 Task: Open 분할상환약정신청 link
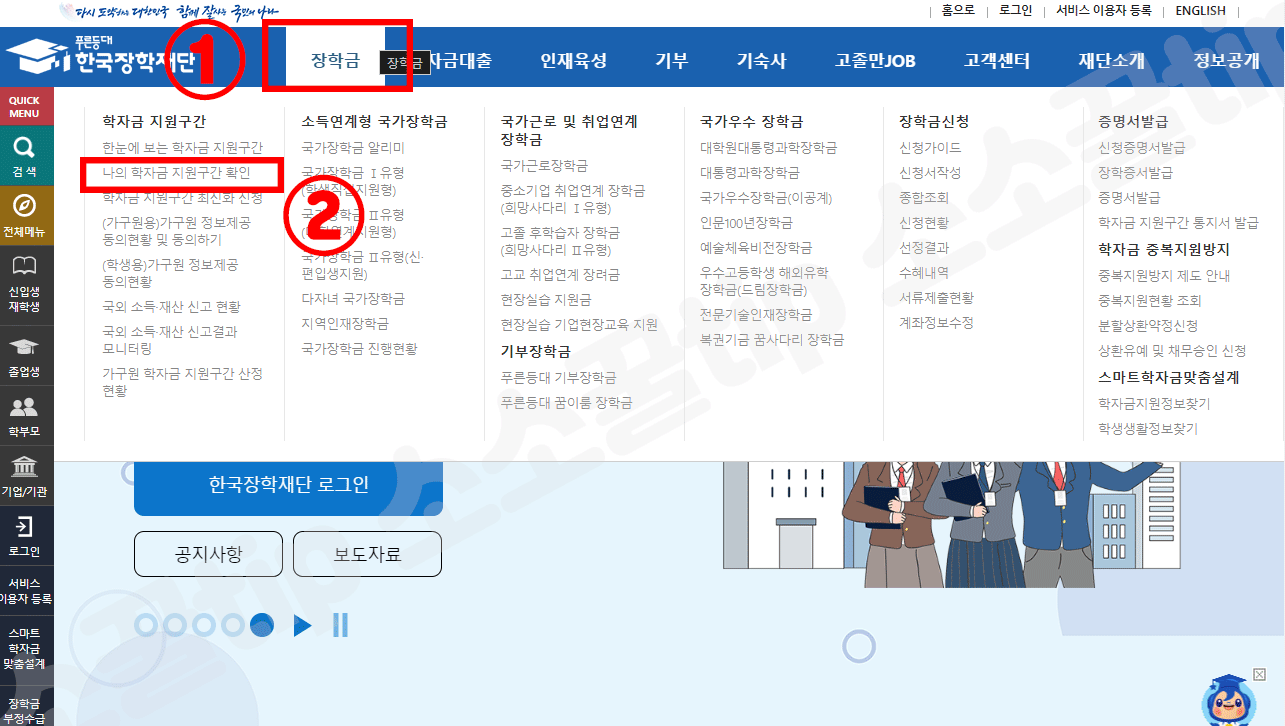pos(1147,325)
